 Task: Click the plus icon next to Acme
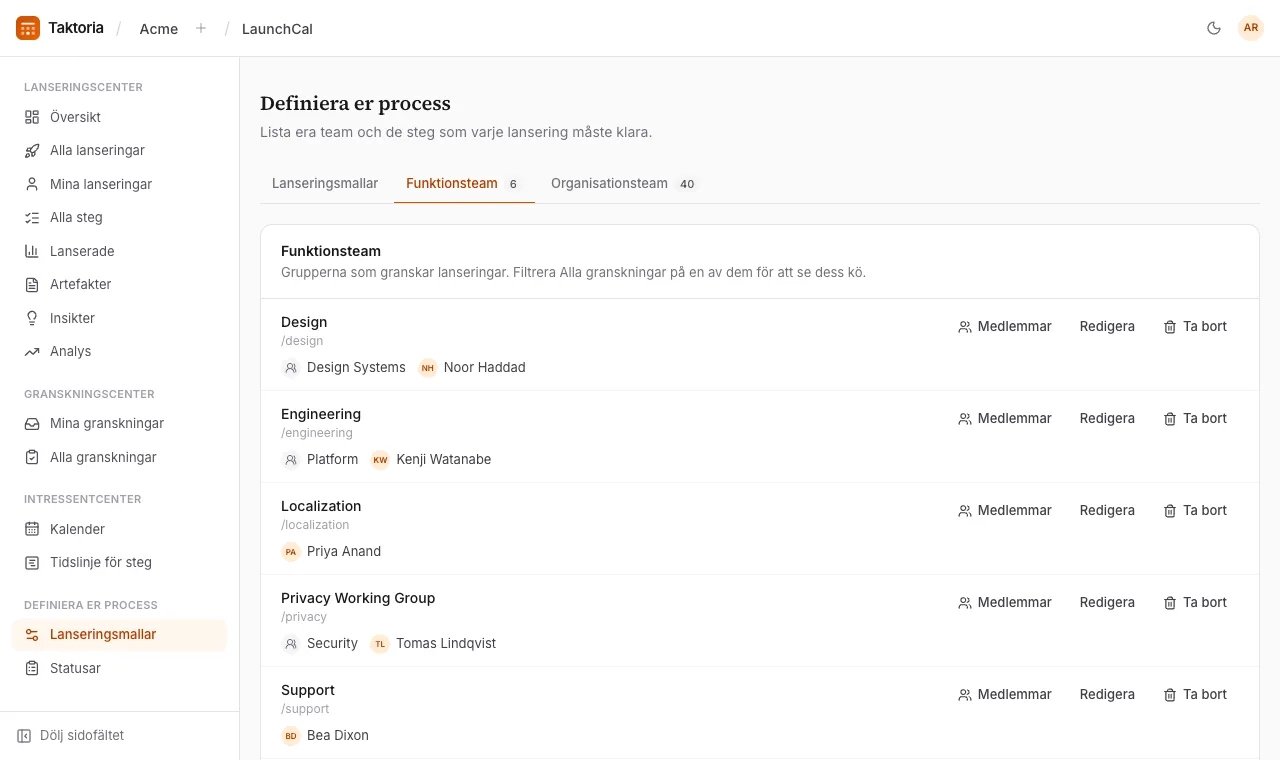pos(201,28)
